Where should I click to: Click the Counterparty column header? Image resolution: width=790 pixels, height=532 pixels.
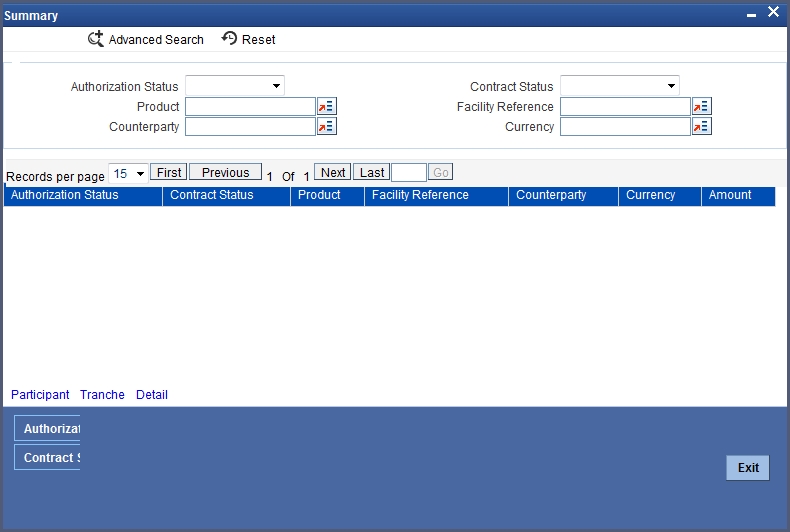(x=564, y=195)
